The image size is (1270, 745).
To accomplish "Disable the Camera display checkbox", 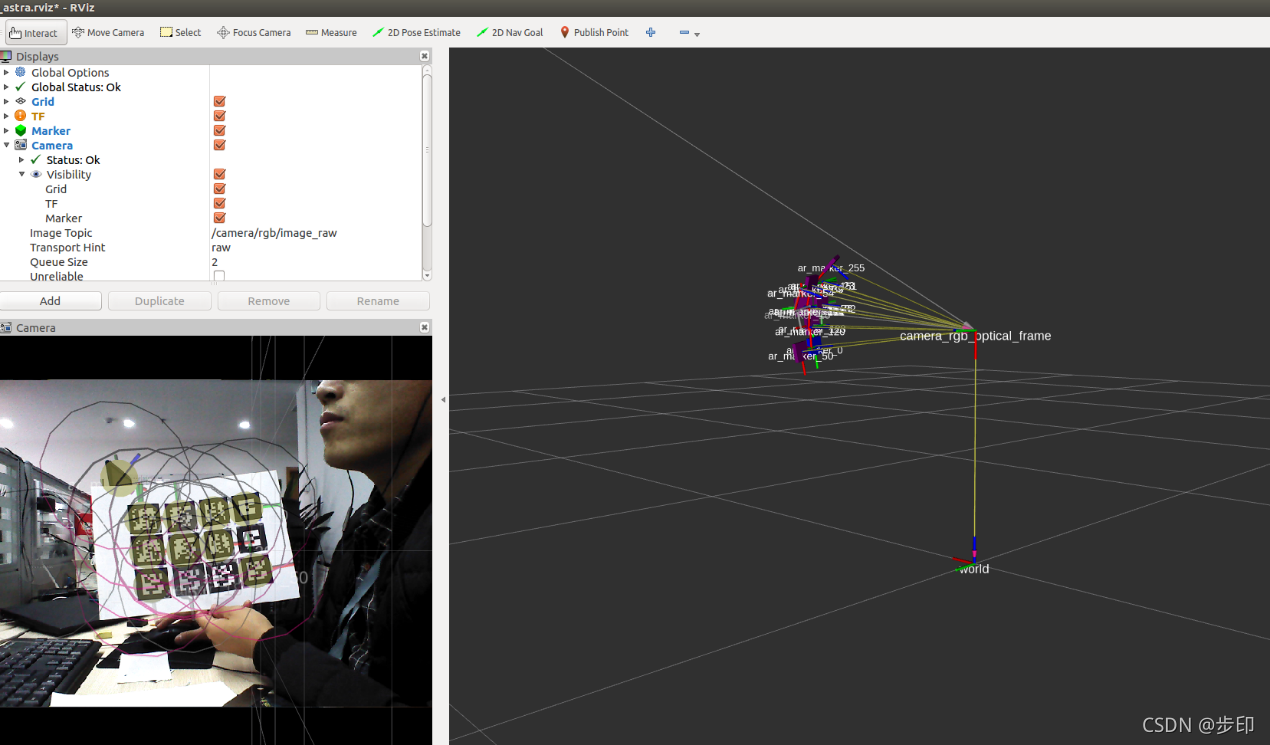I will [219, 145].
